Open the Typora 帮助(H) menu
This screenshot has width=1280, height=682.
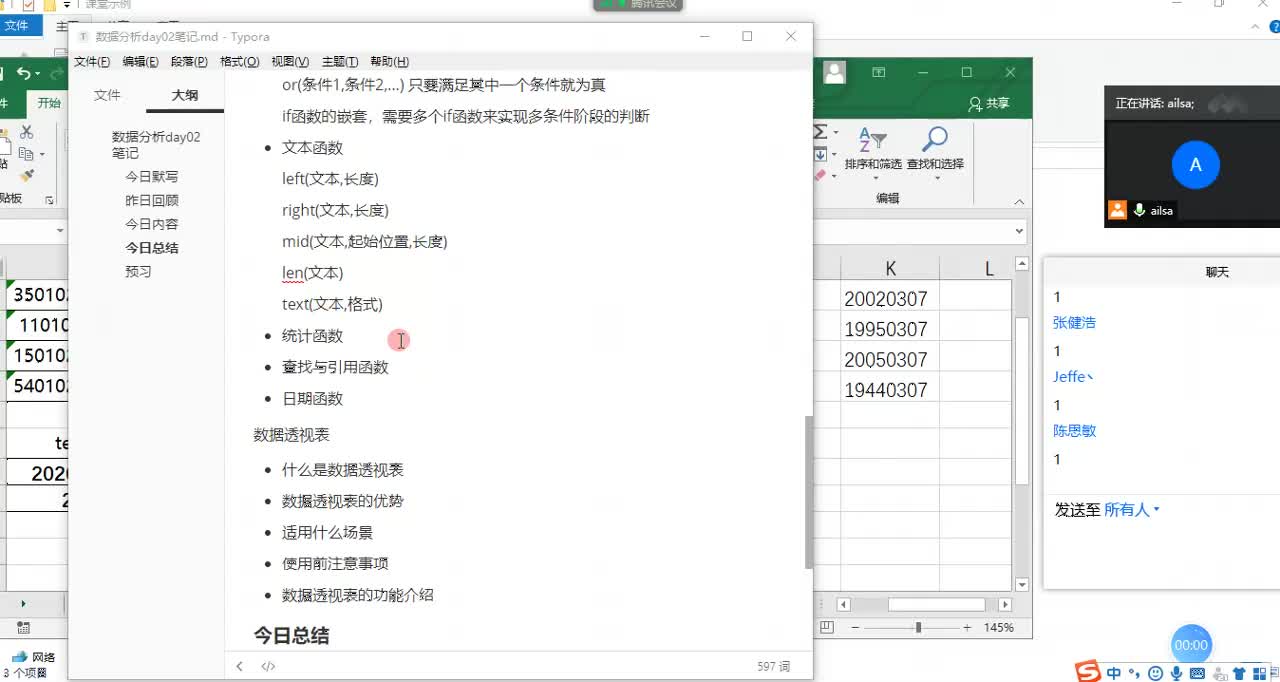pyautogui.click(x=389, y=62)
